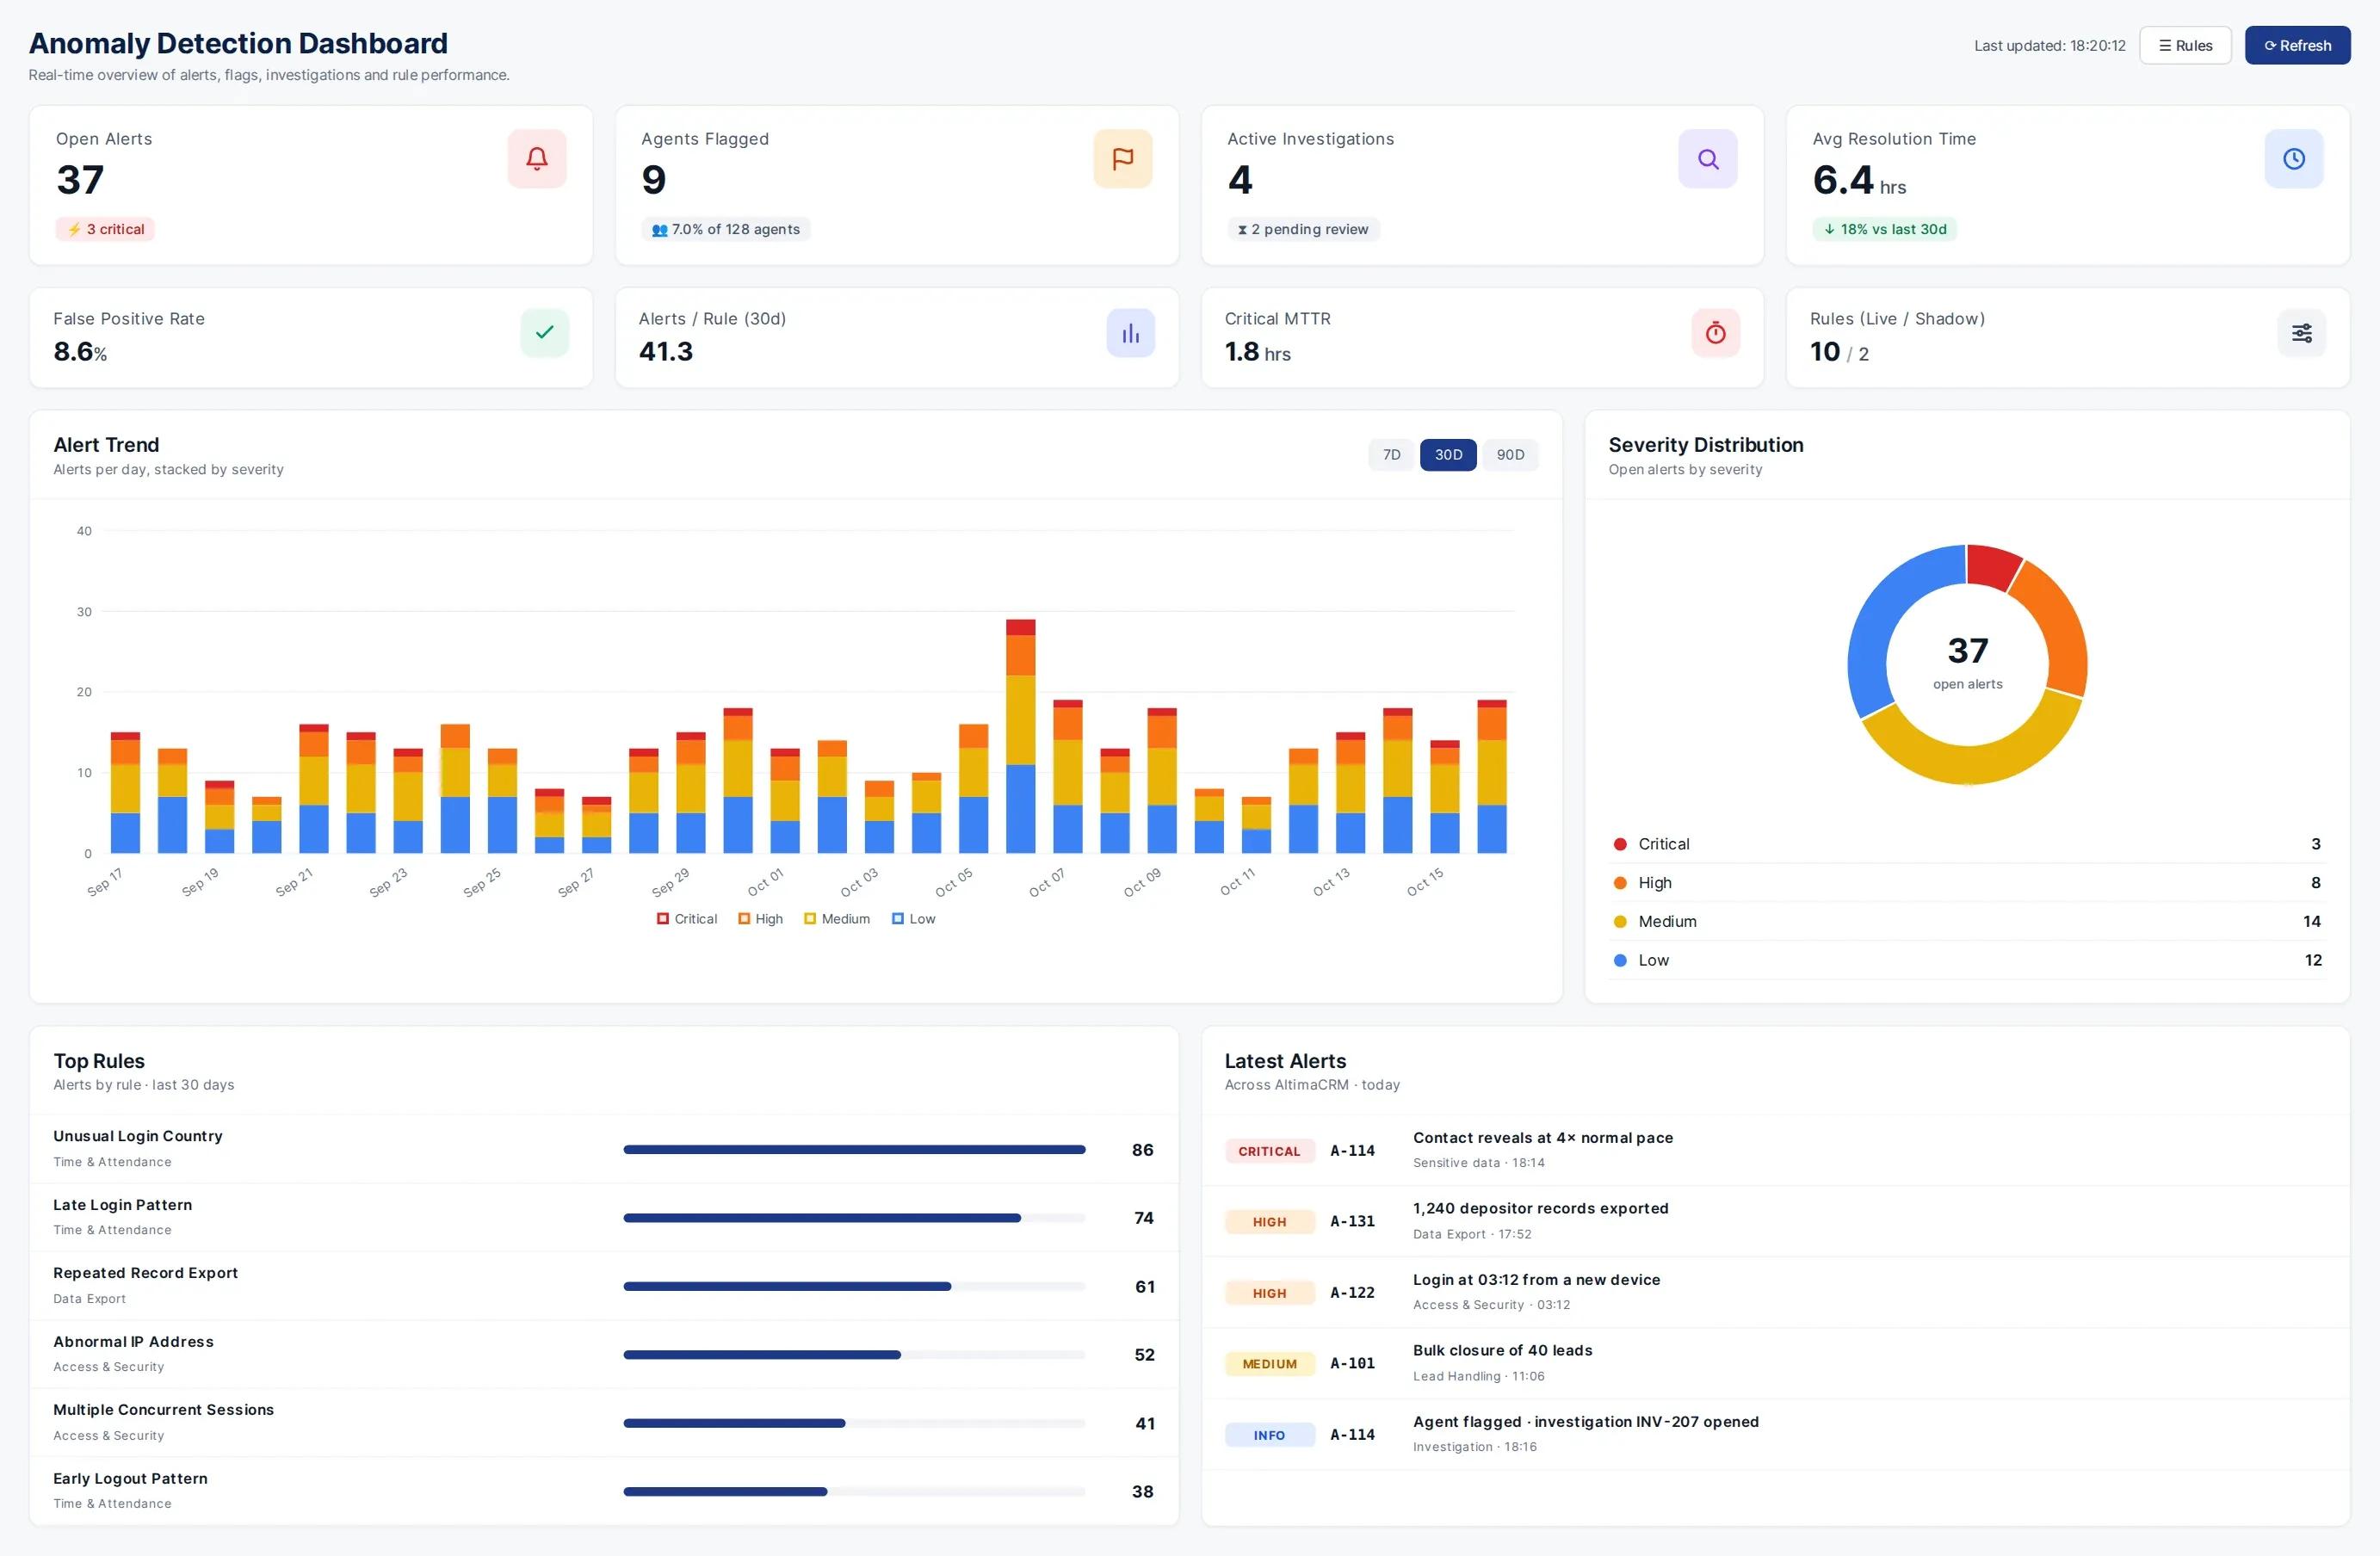Viewport: 2380px width, 1556px height.
Task: Toggle Critical series in chart legend
Action: [x=687, y=919]
